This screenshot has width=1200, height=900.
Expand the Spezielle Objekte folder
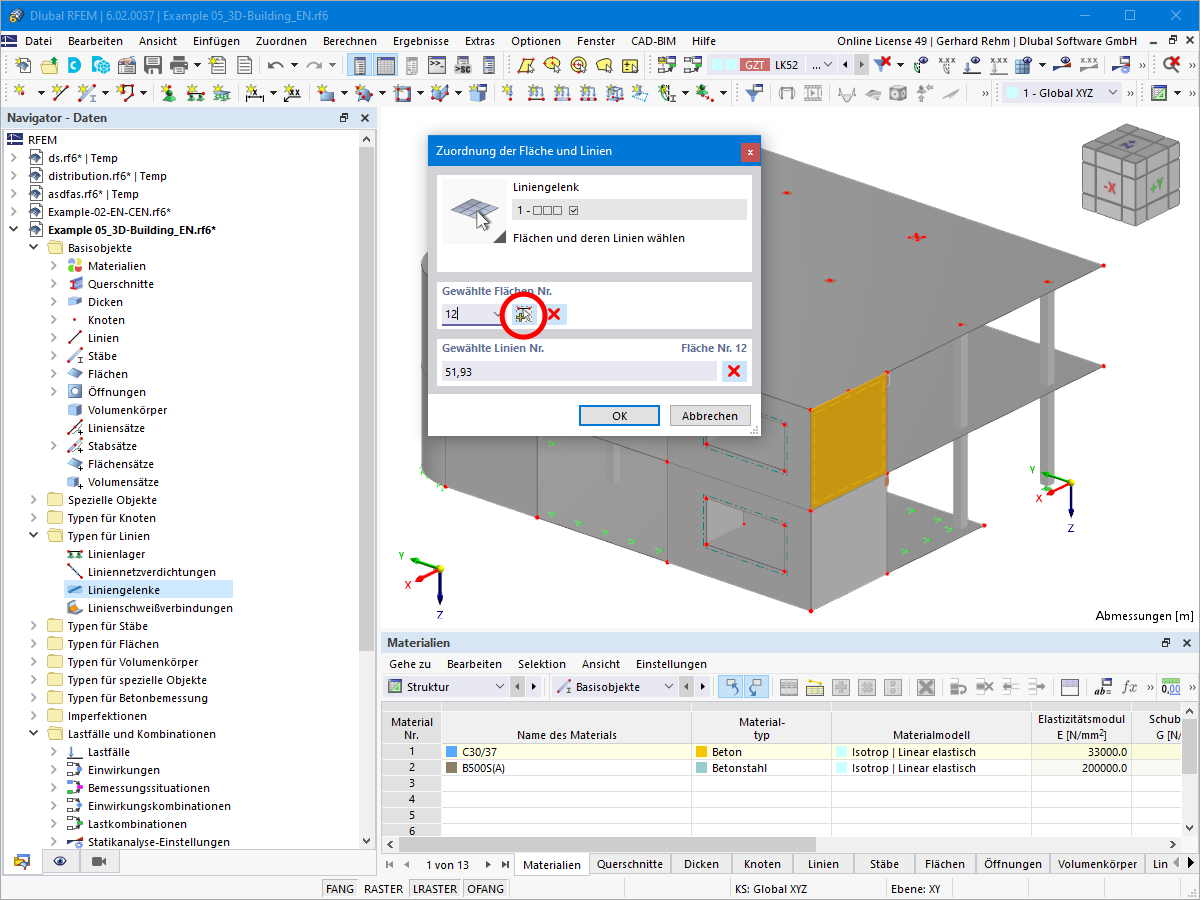point(34,500)
